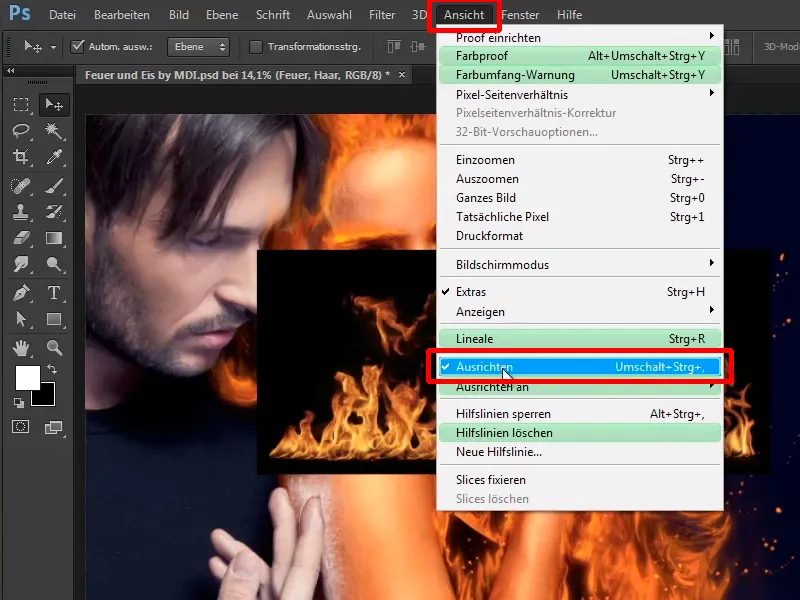Screen dimensions: 800x600
Task: Select the Healing Brush tool
Action: pyautogui.click(x=21, y=186)
